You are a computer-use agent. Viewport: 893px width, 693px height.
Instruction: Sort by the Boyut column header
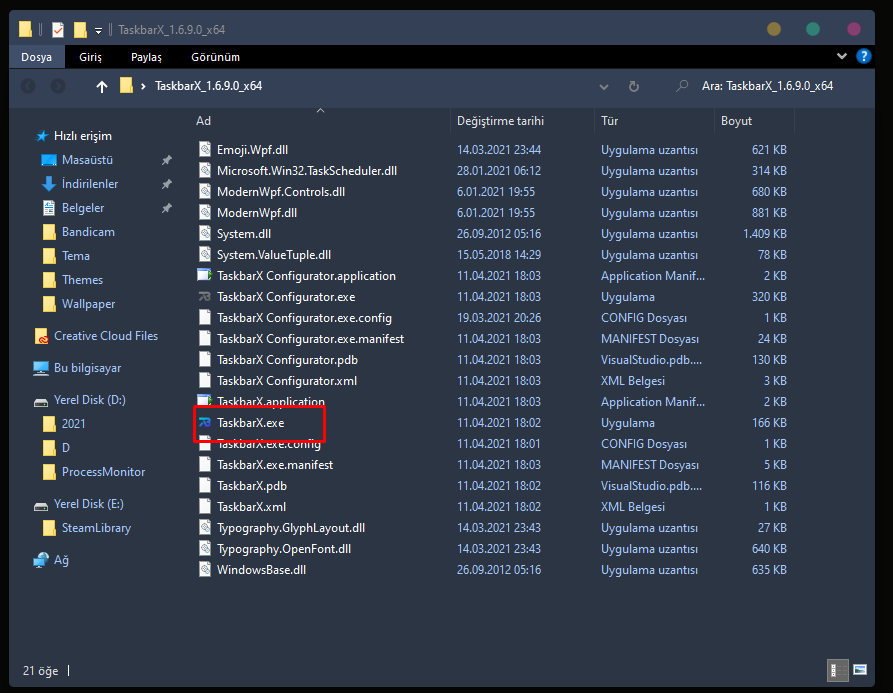point(736,121)
